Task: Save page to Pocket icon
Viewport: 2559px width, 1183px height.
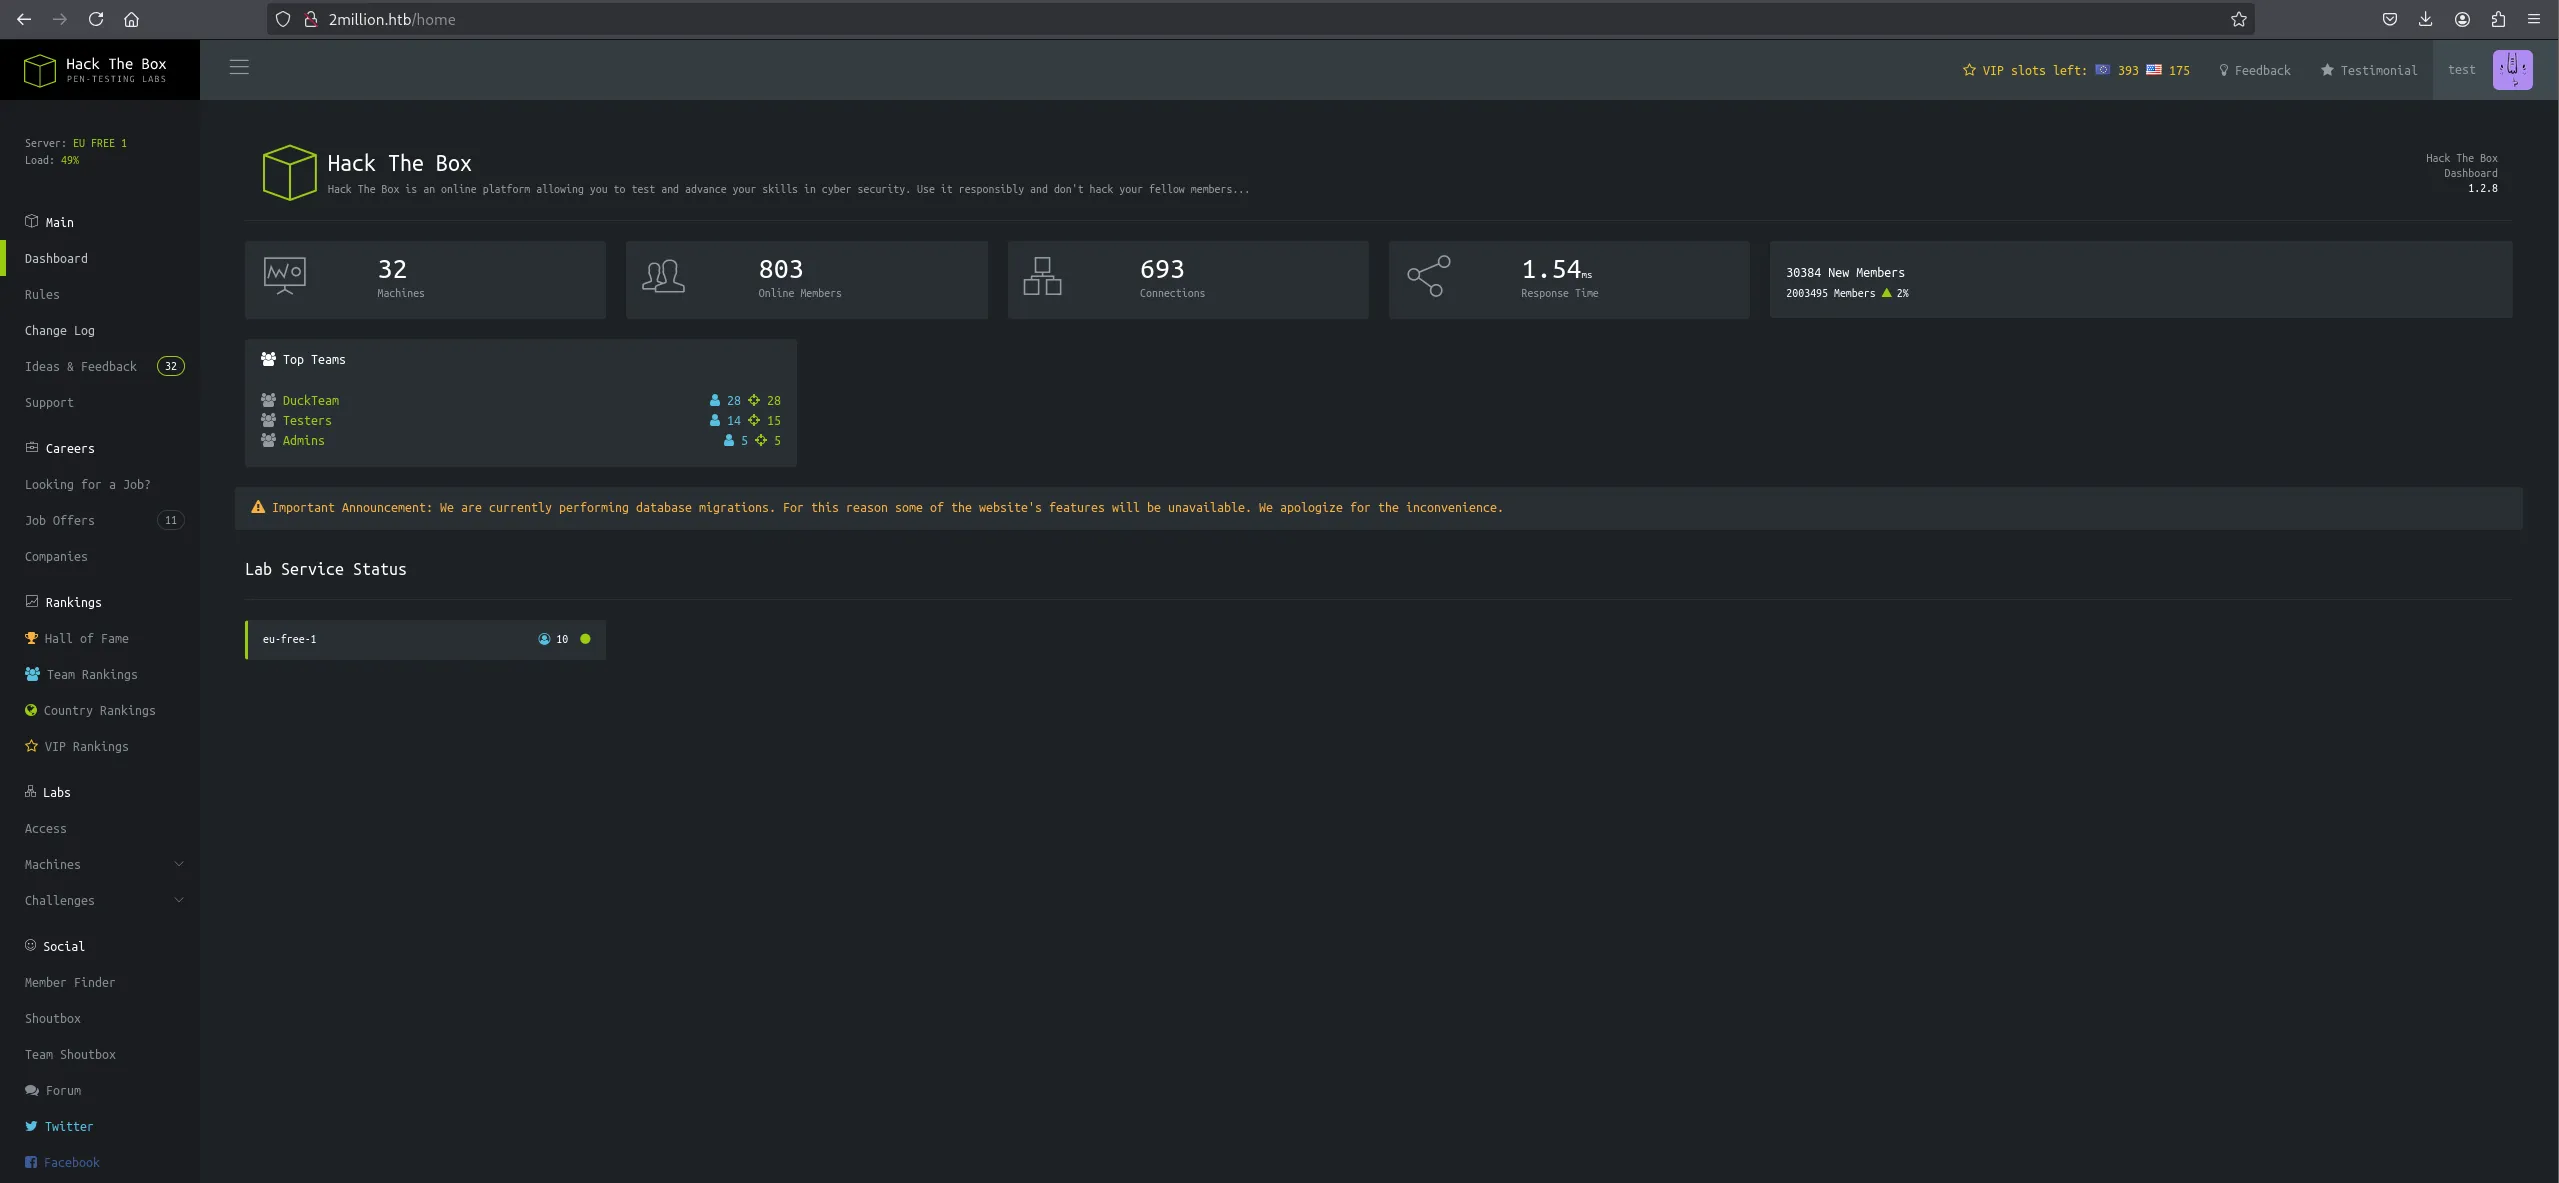Action: tap(2389, 19)
